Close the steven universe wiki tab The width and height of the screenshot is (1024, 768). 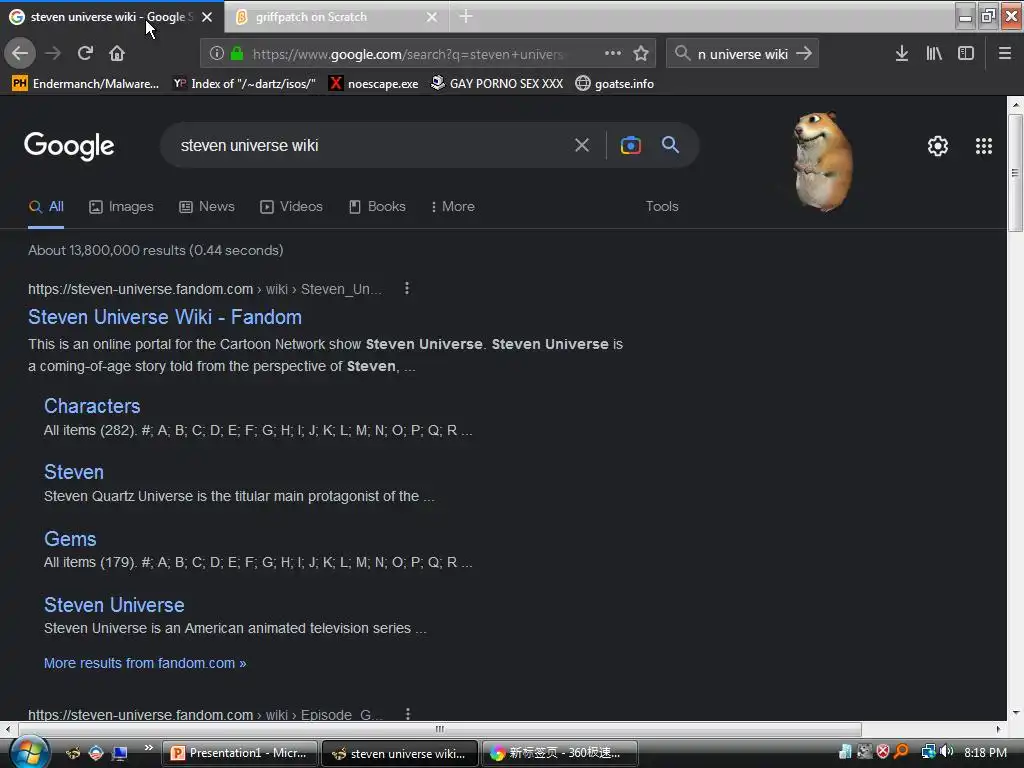(207, 17)
